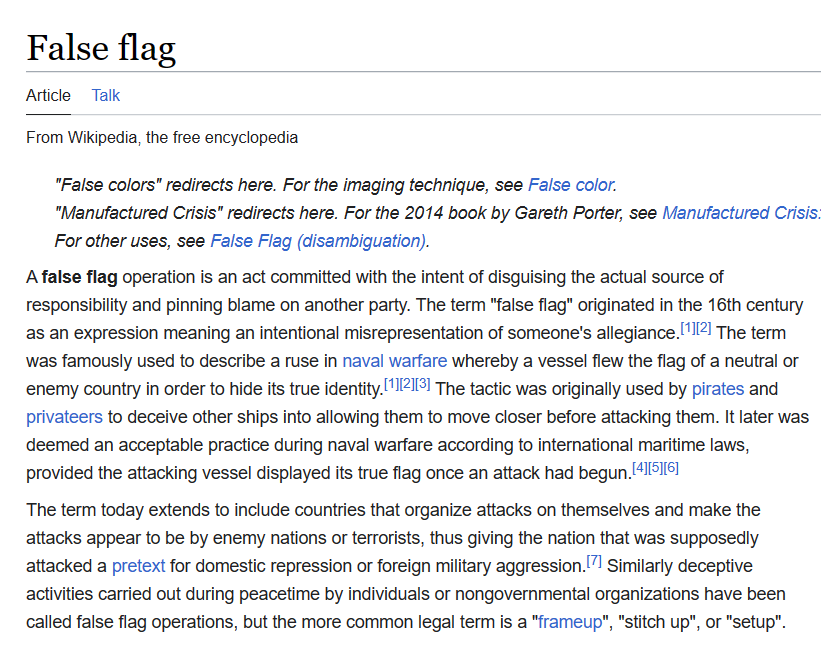The width and height of the screenshot is (821, 653).
Task: Select the Article tab
Action: coord(48,96)
